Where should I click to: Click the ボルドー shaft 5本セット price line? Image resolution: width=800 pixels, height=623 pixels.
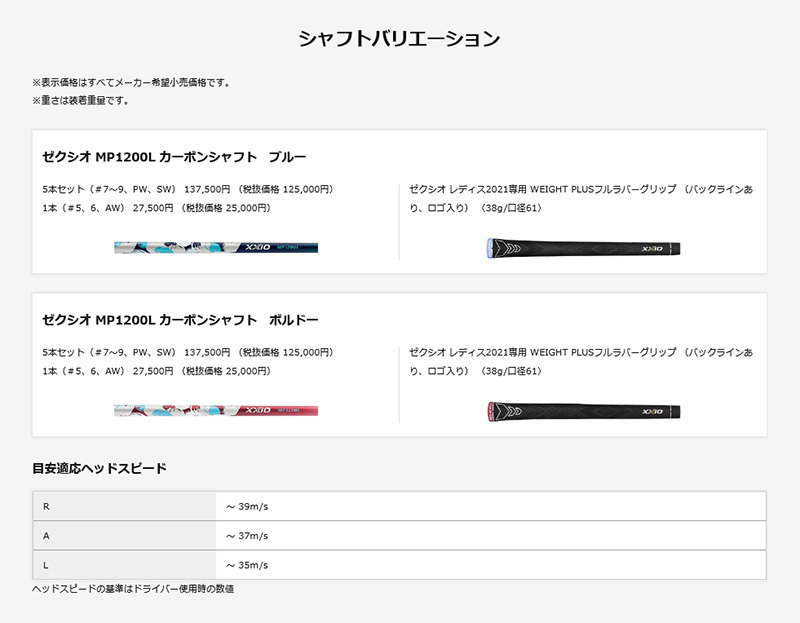pyautogui.click(x=188, y=353)
